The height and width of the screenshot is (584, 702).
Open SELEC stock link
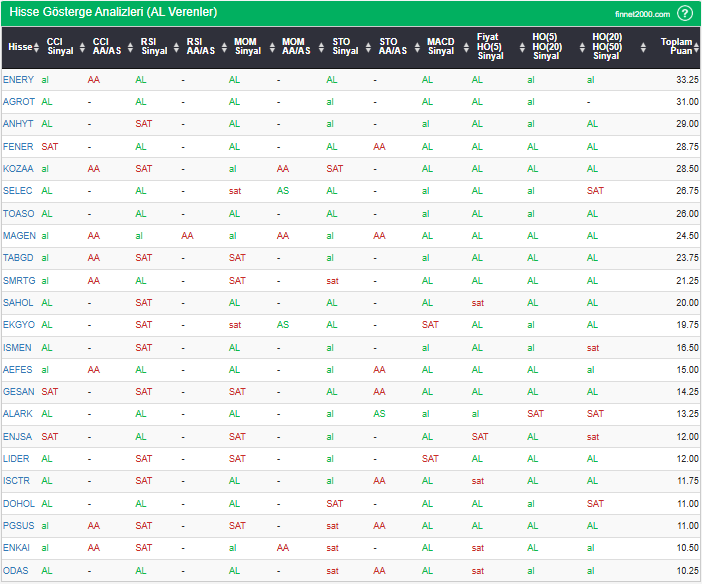coord(17,191)
